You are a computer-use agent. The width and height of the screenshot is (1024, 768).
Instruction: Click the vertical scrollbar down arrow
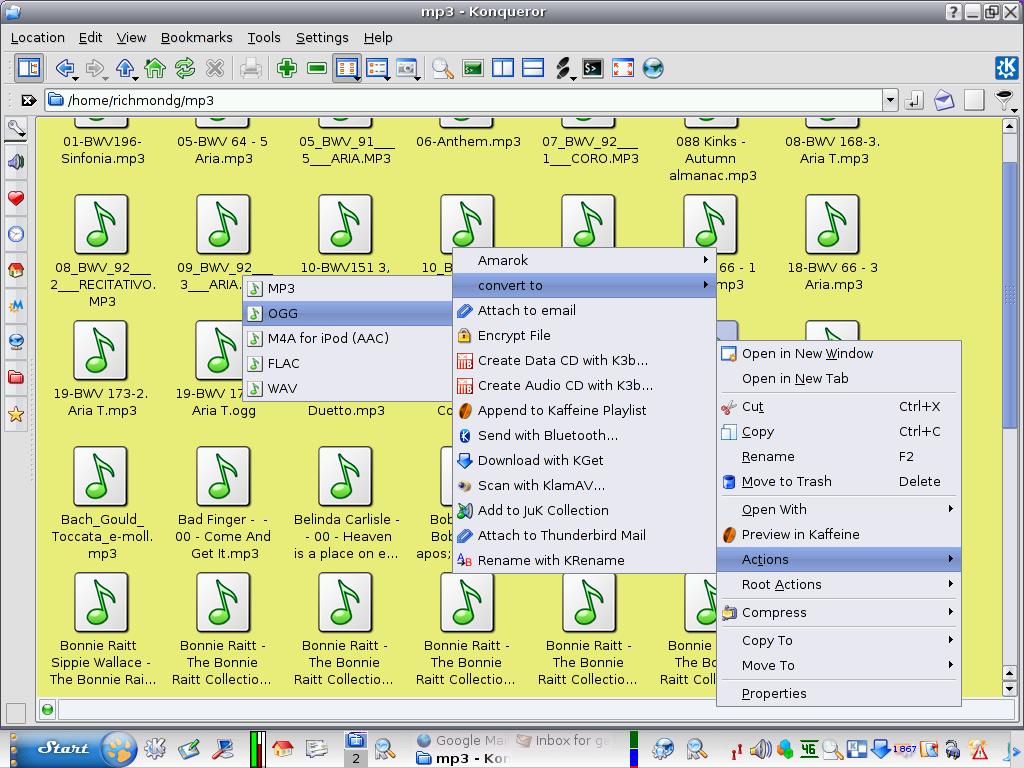tap(1009, 688)
